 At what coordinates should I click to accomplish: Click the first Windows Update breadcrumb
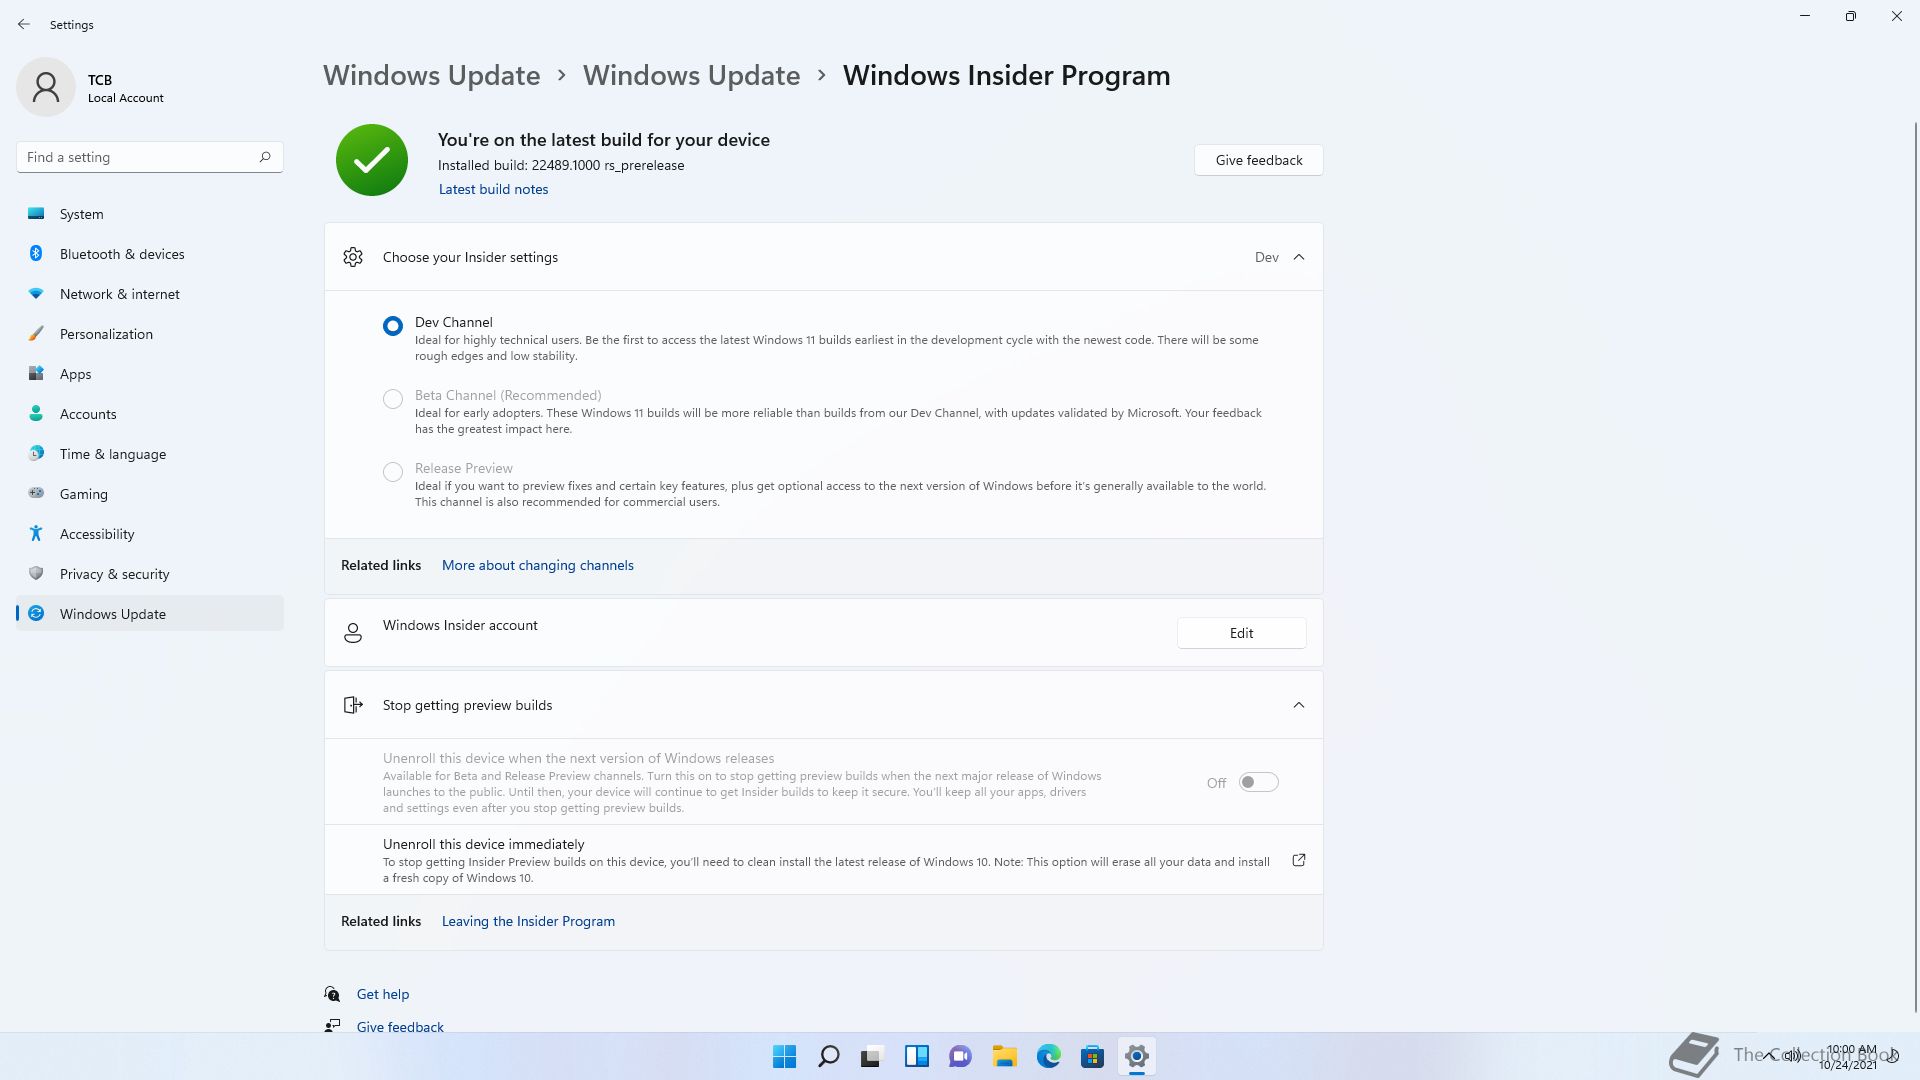432,75
